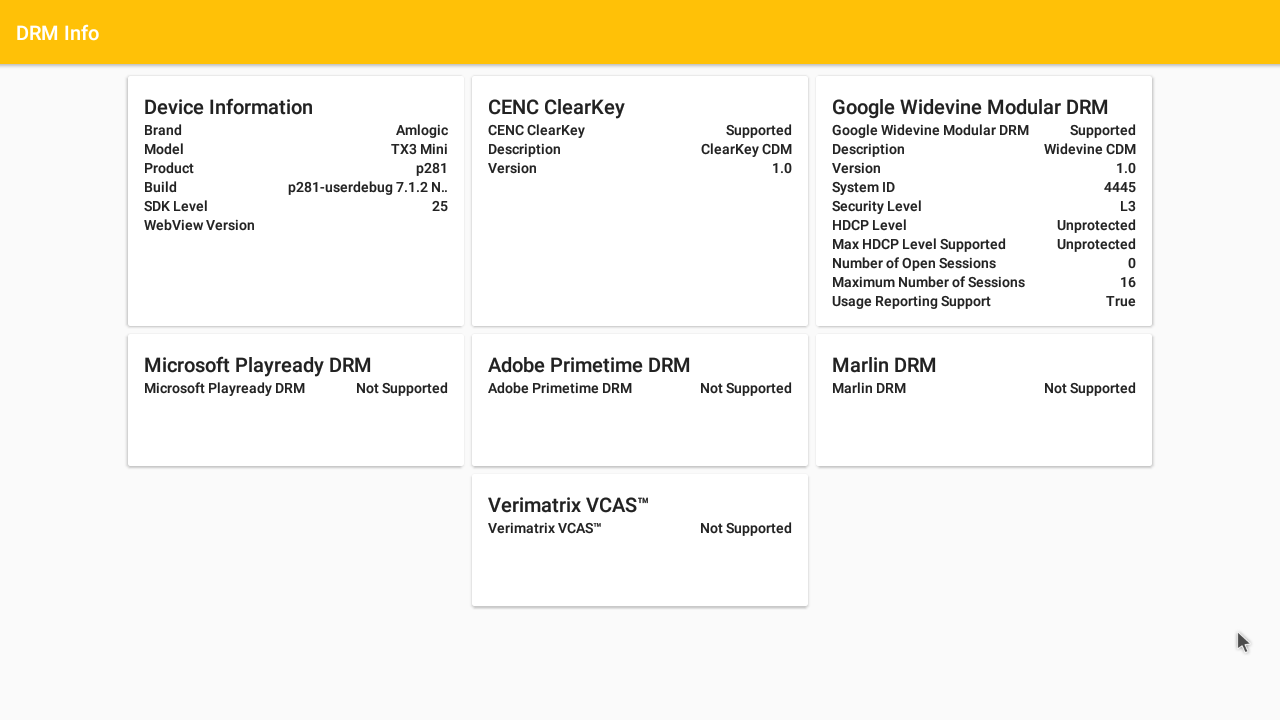Click the Security Level value L3

click(x=1128, y=206)
